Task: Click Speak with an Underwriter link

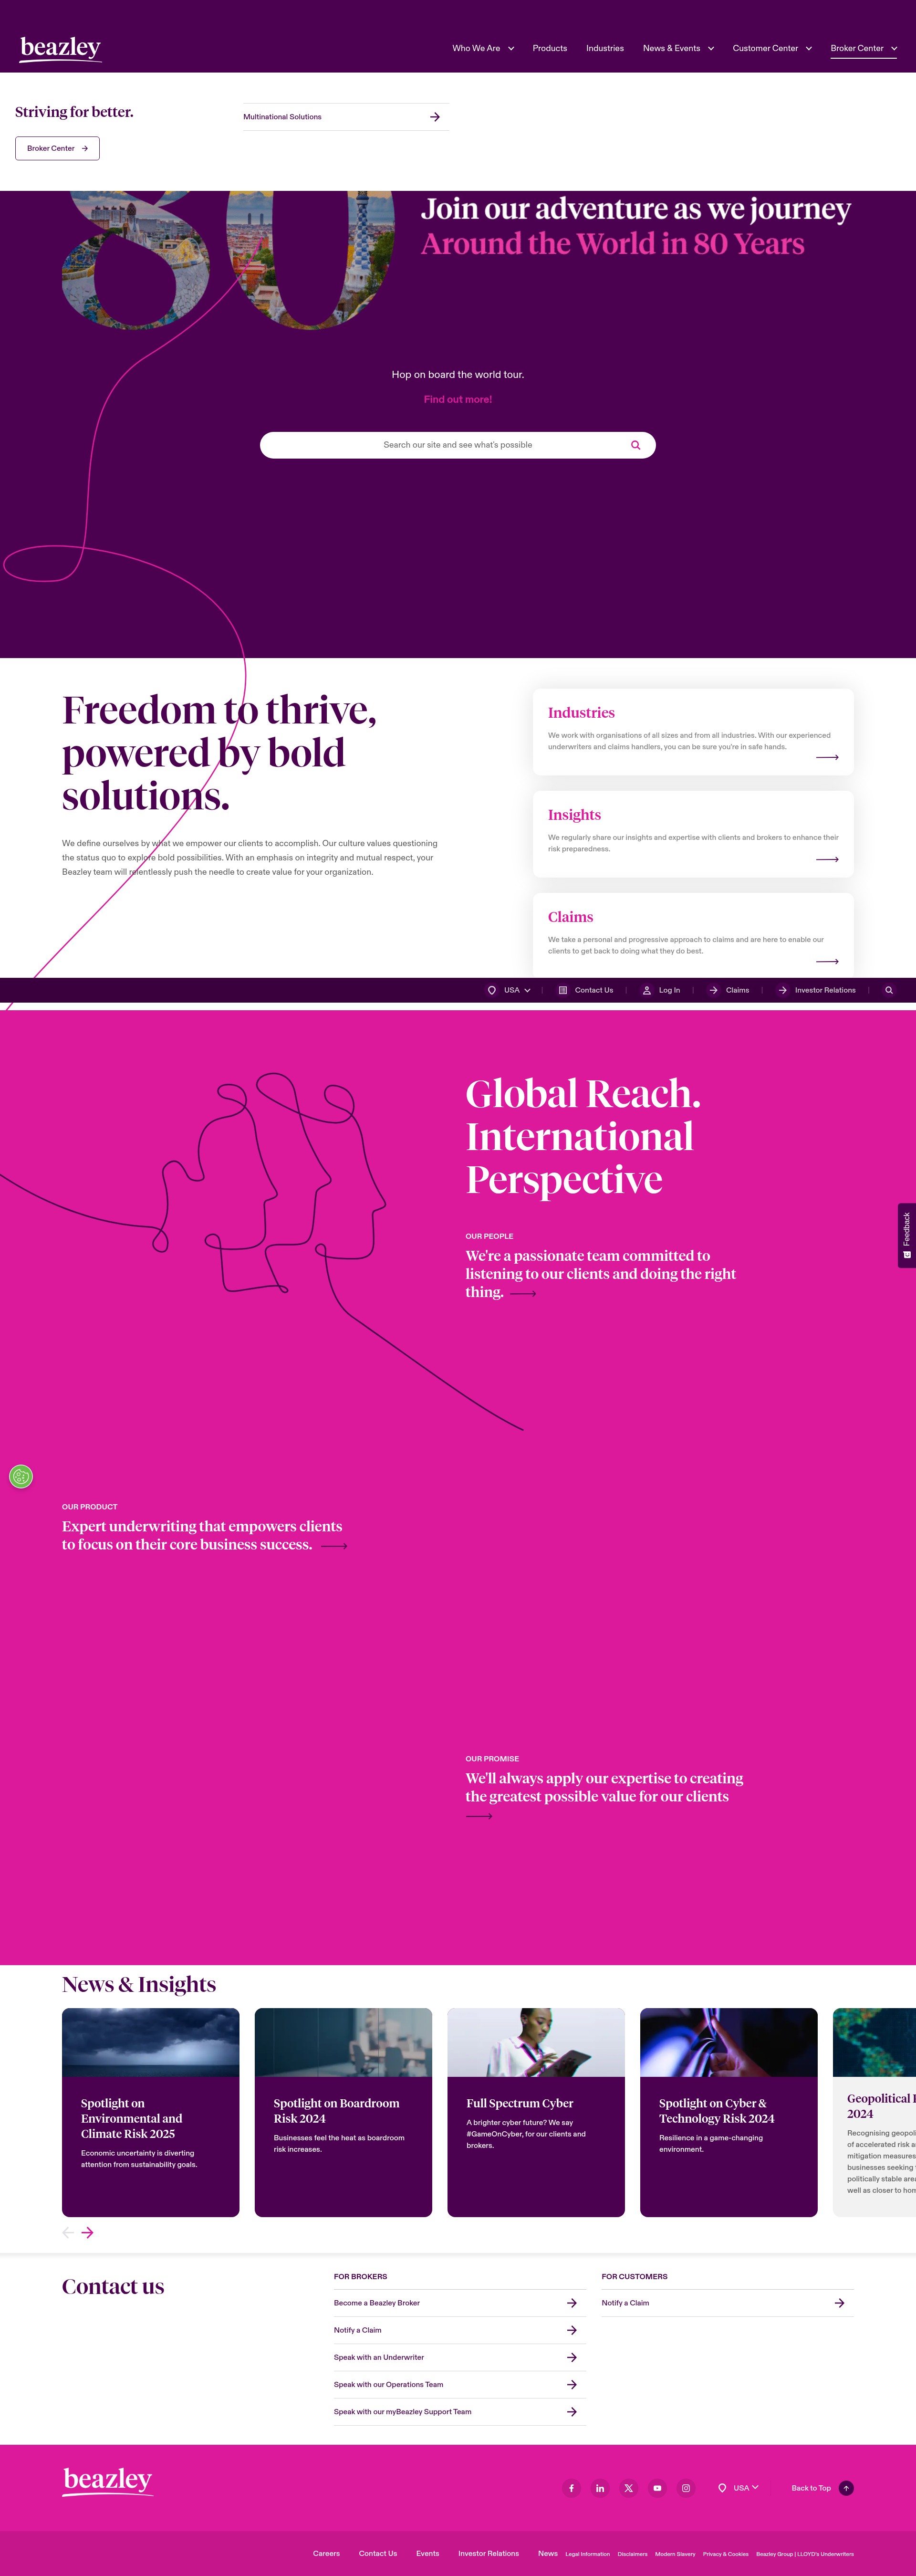Action: click(379, 2357)
